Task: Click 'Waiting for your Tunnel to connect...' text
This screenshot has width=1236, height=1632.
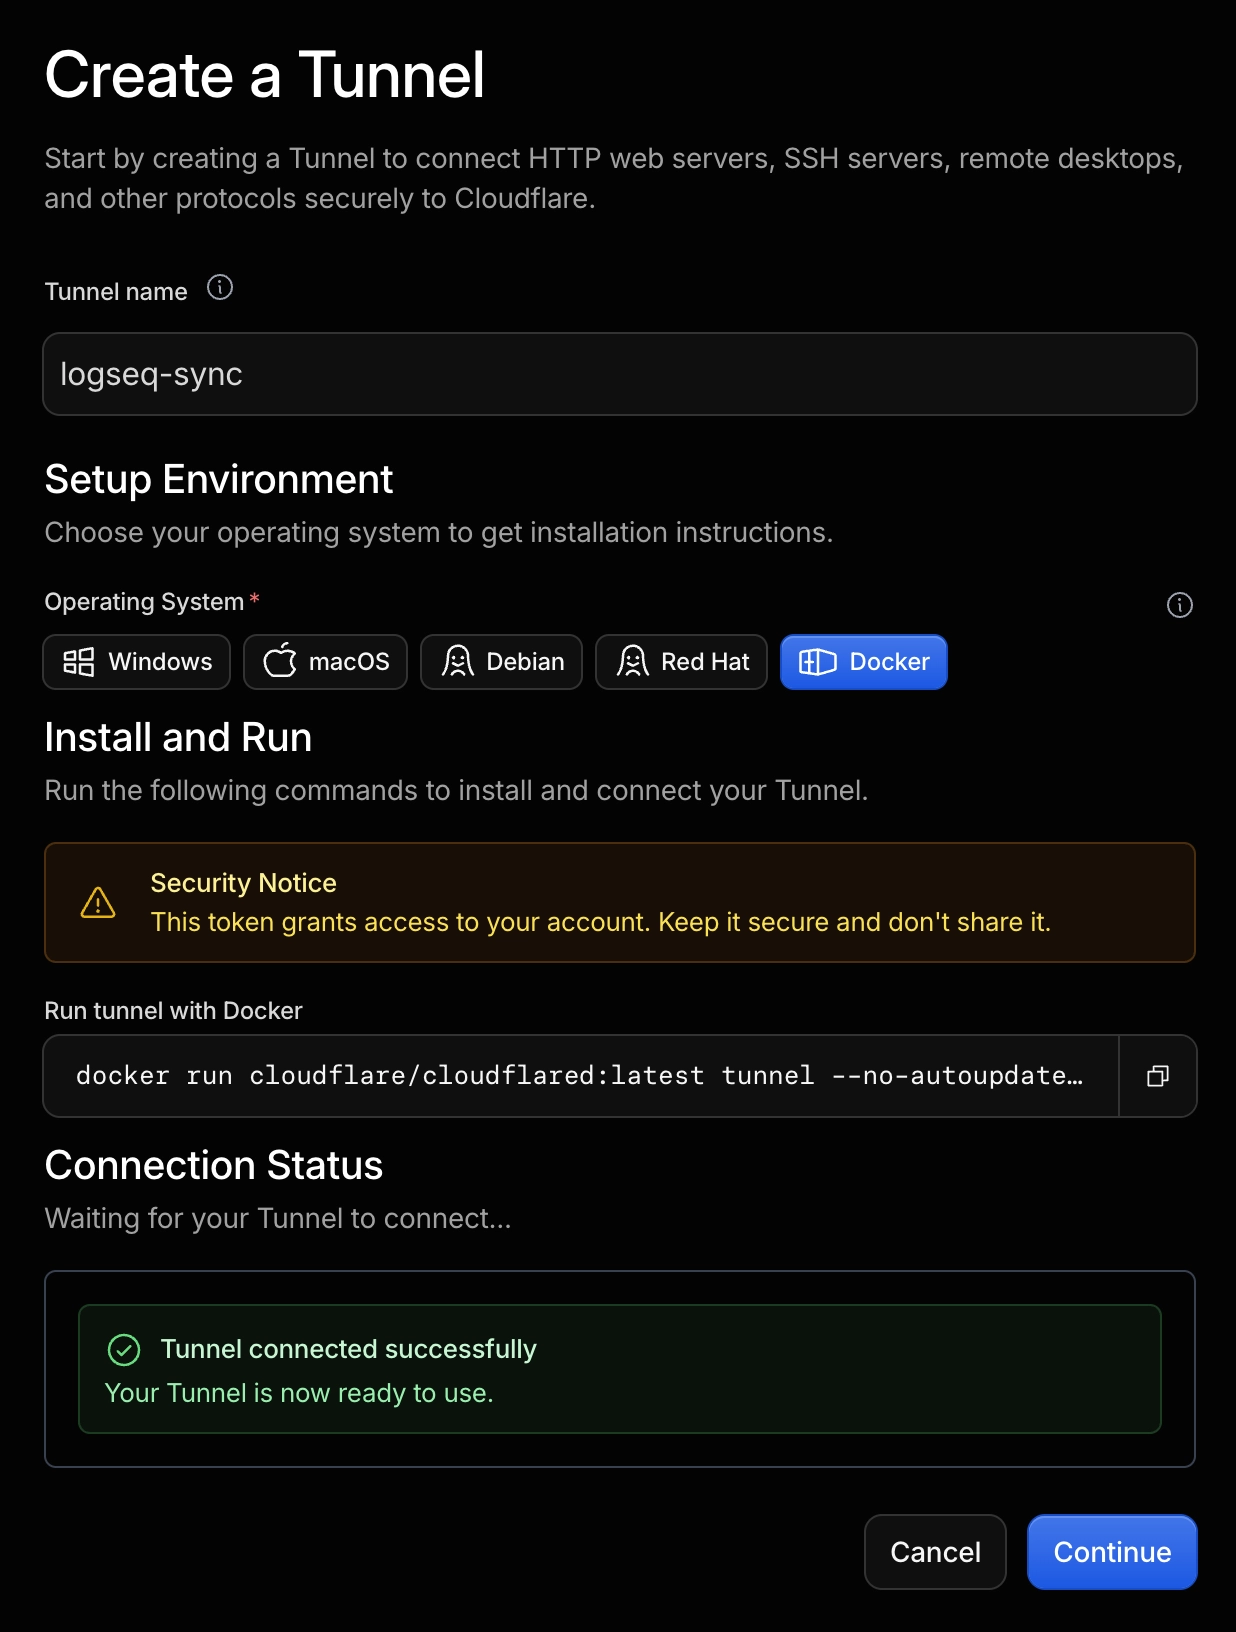Action: click(278, 1218)
